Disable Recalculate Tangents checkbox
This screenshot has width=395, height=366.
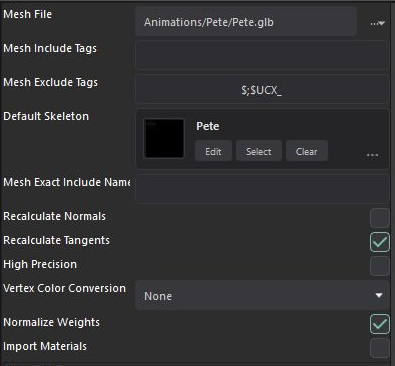380,242
